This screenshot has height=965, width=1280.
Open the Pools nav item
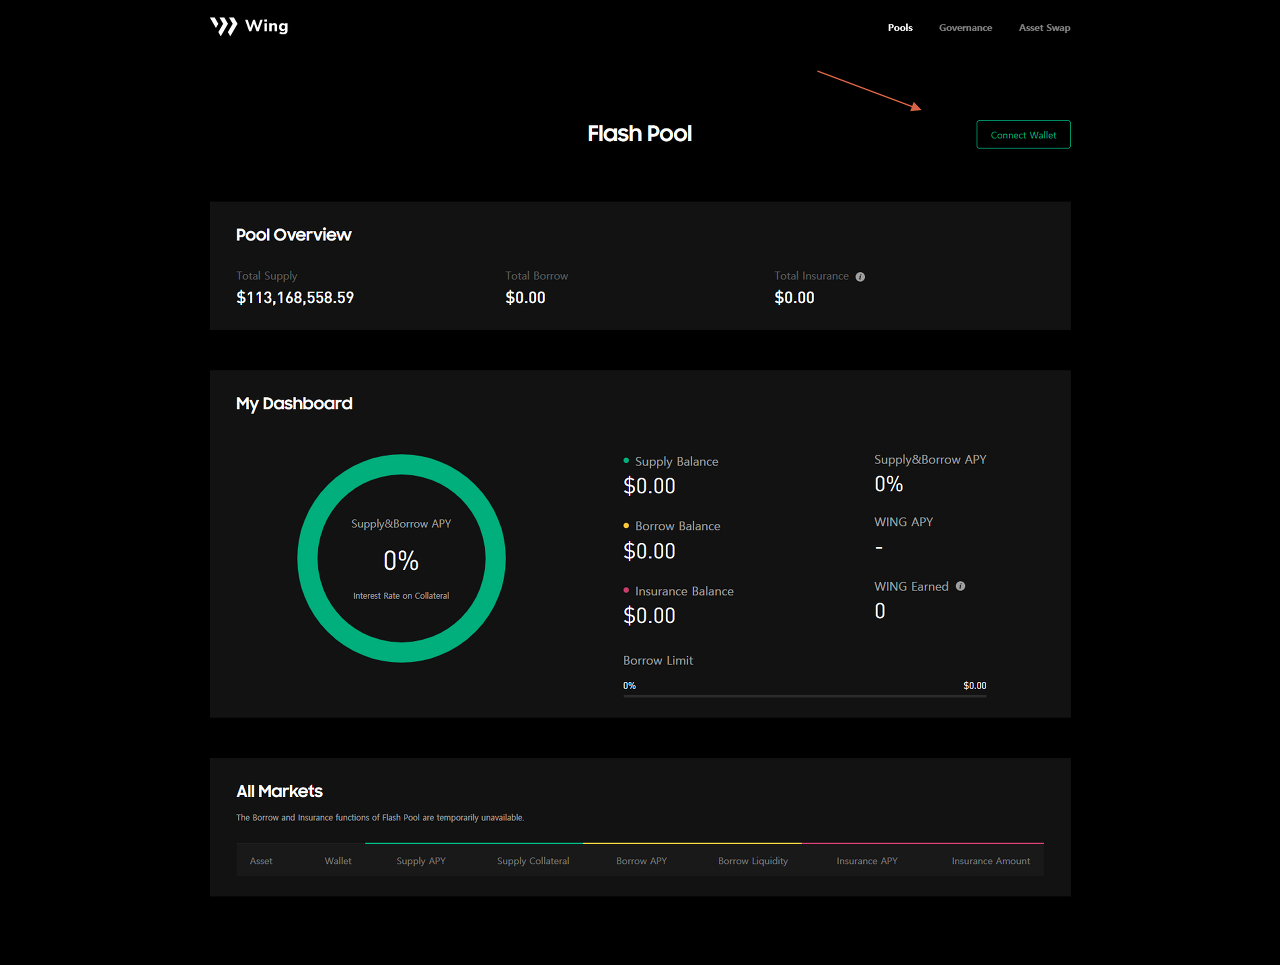pos(900,28)
